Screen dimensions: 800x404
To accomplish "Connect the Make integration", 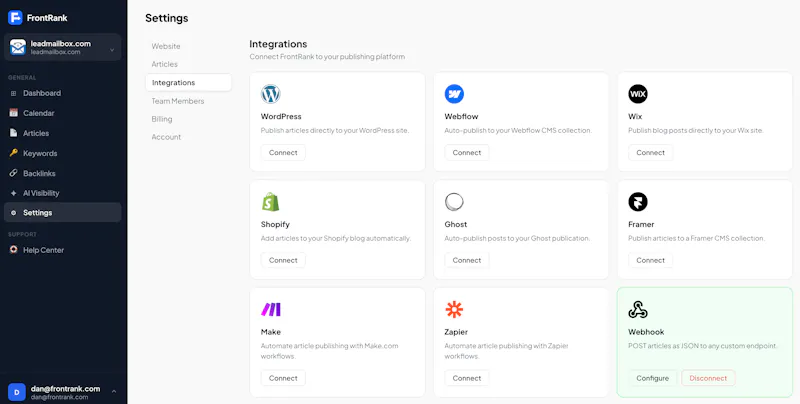I will coord(283,378).
